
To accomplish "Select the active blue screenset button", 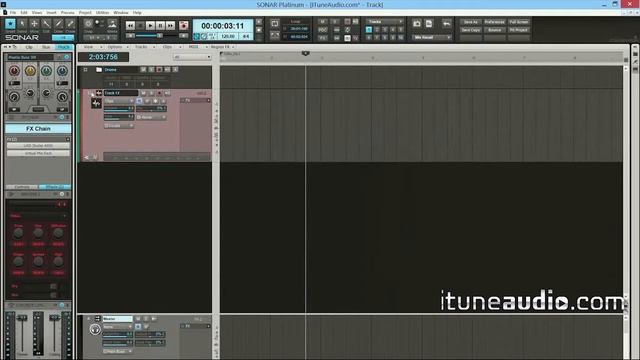I will click(369, 30).
